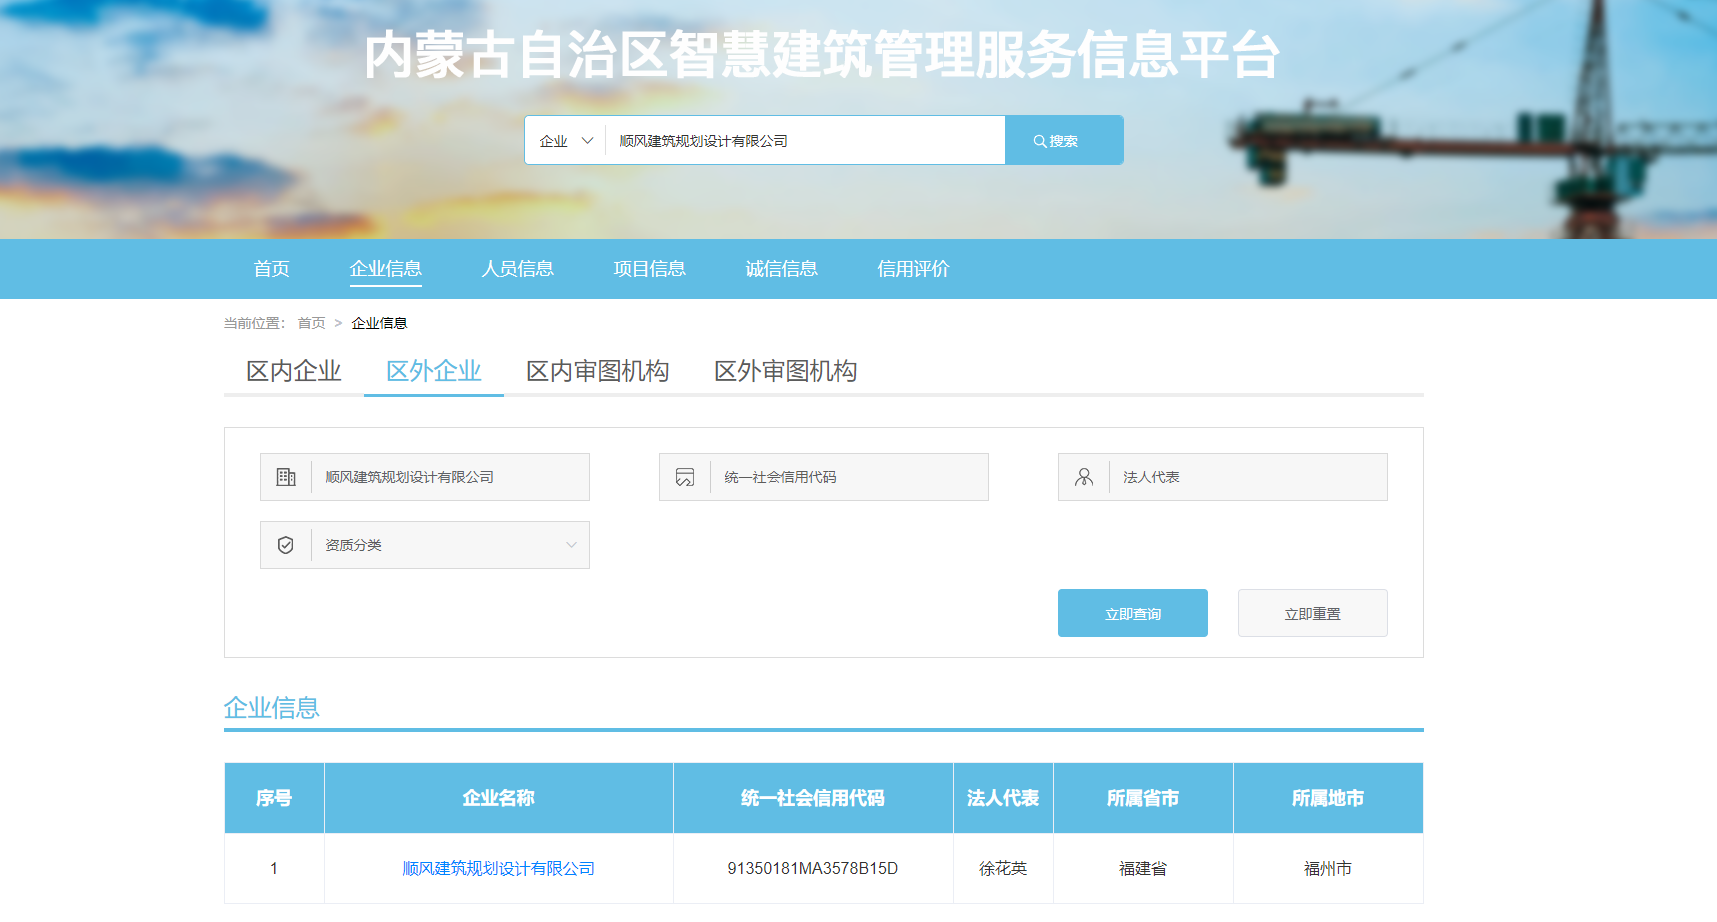
Task: Click 首页 in the breadcrumb
Action: coord(311,323)
